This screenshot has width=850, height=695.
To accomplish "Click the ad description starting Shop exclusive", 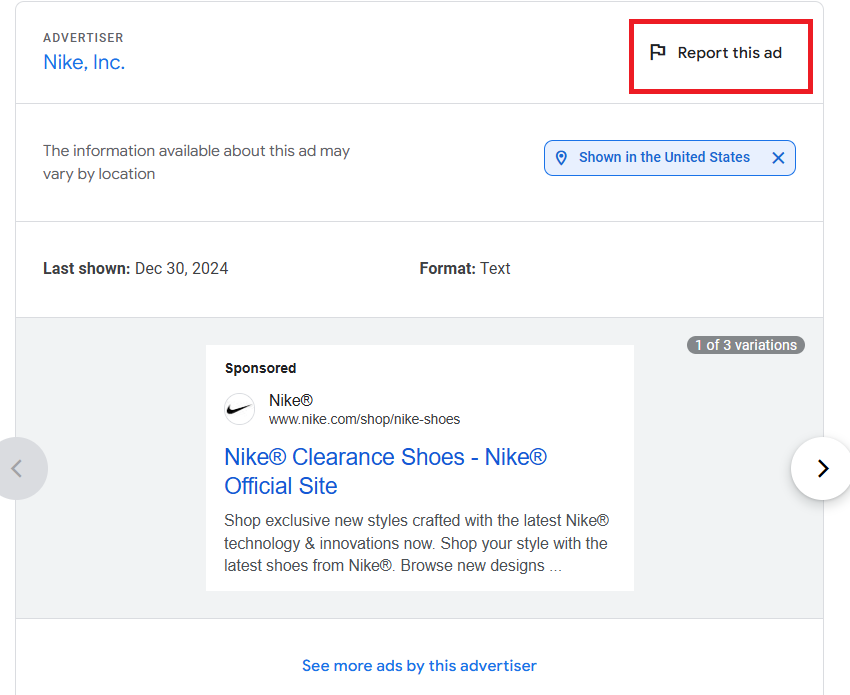I will 416,543.
